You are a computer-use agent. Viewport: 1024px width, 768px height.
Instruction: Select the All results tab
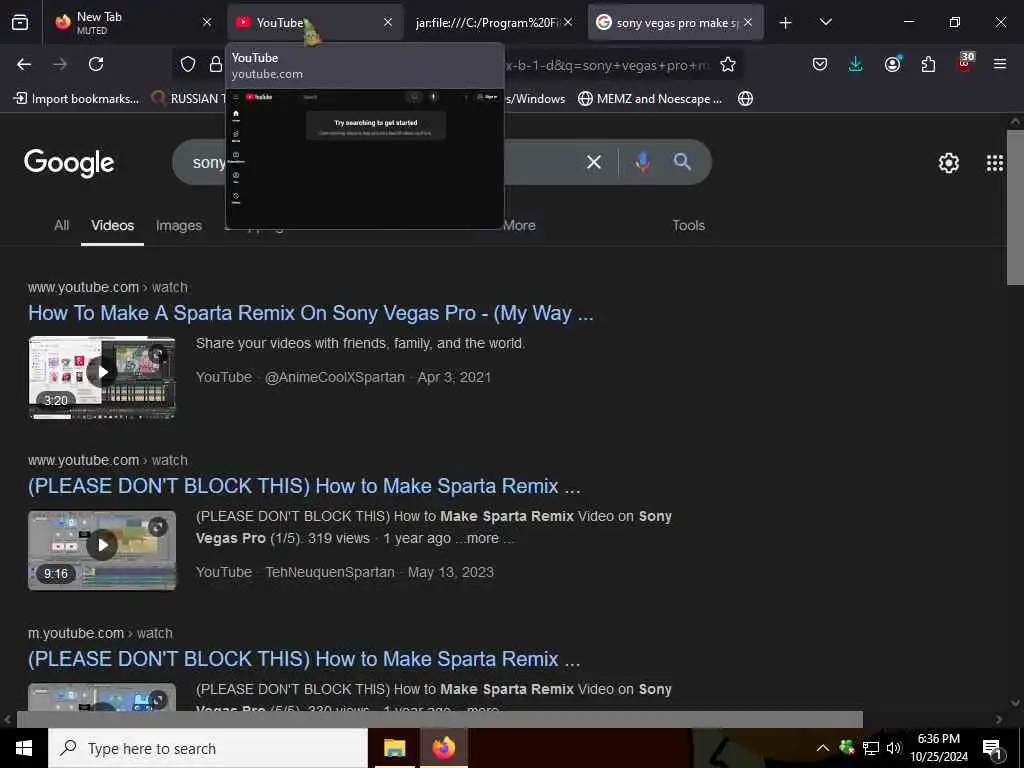(61, 225)
